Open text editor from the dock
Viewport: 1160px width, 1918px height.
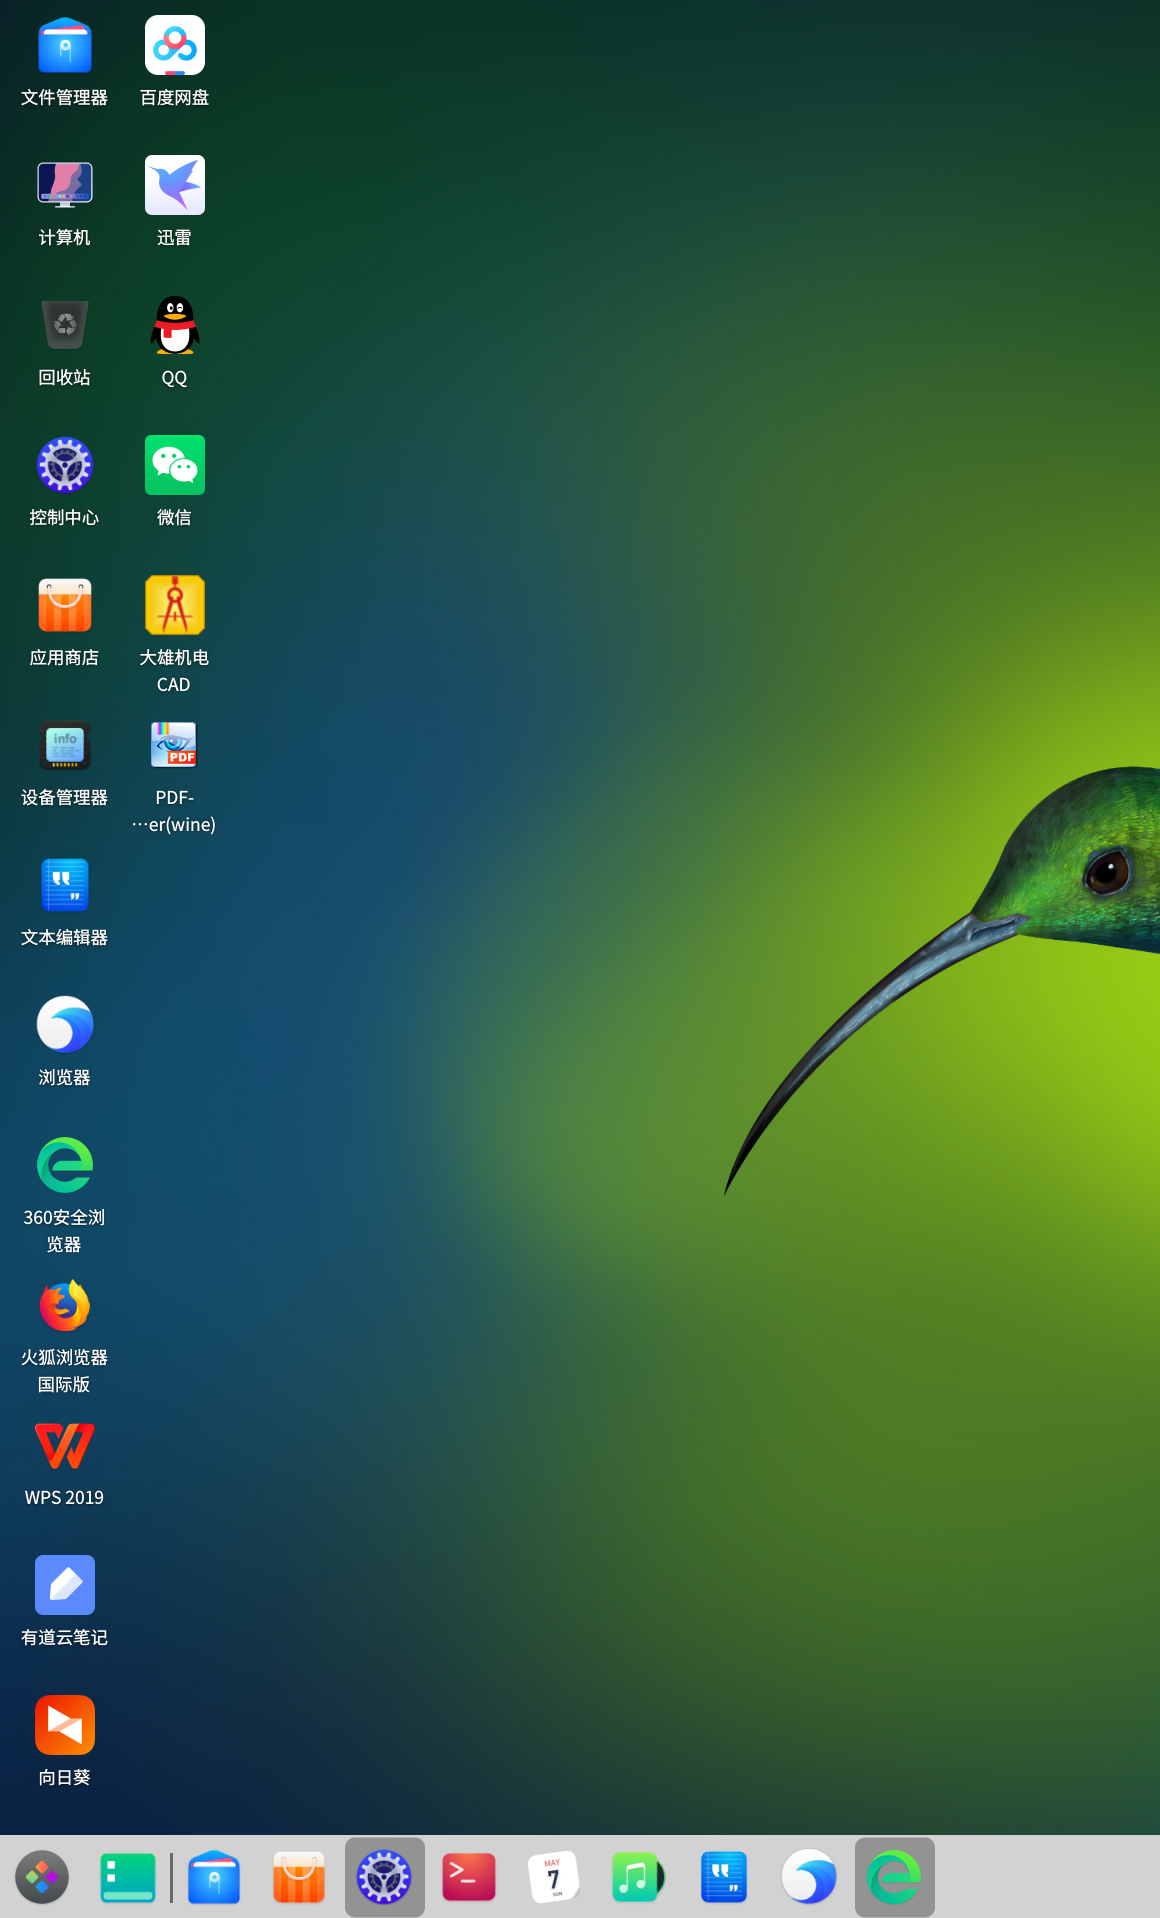tap(724, 1877)
